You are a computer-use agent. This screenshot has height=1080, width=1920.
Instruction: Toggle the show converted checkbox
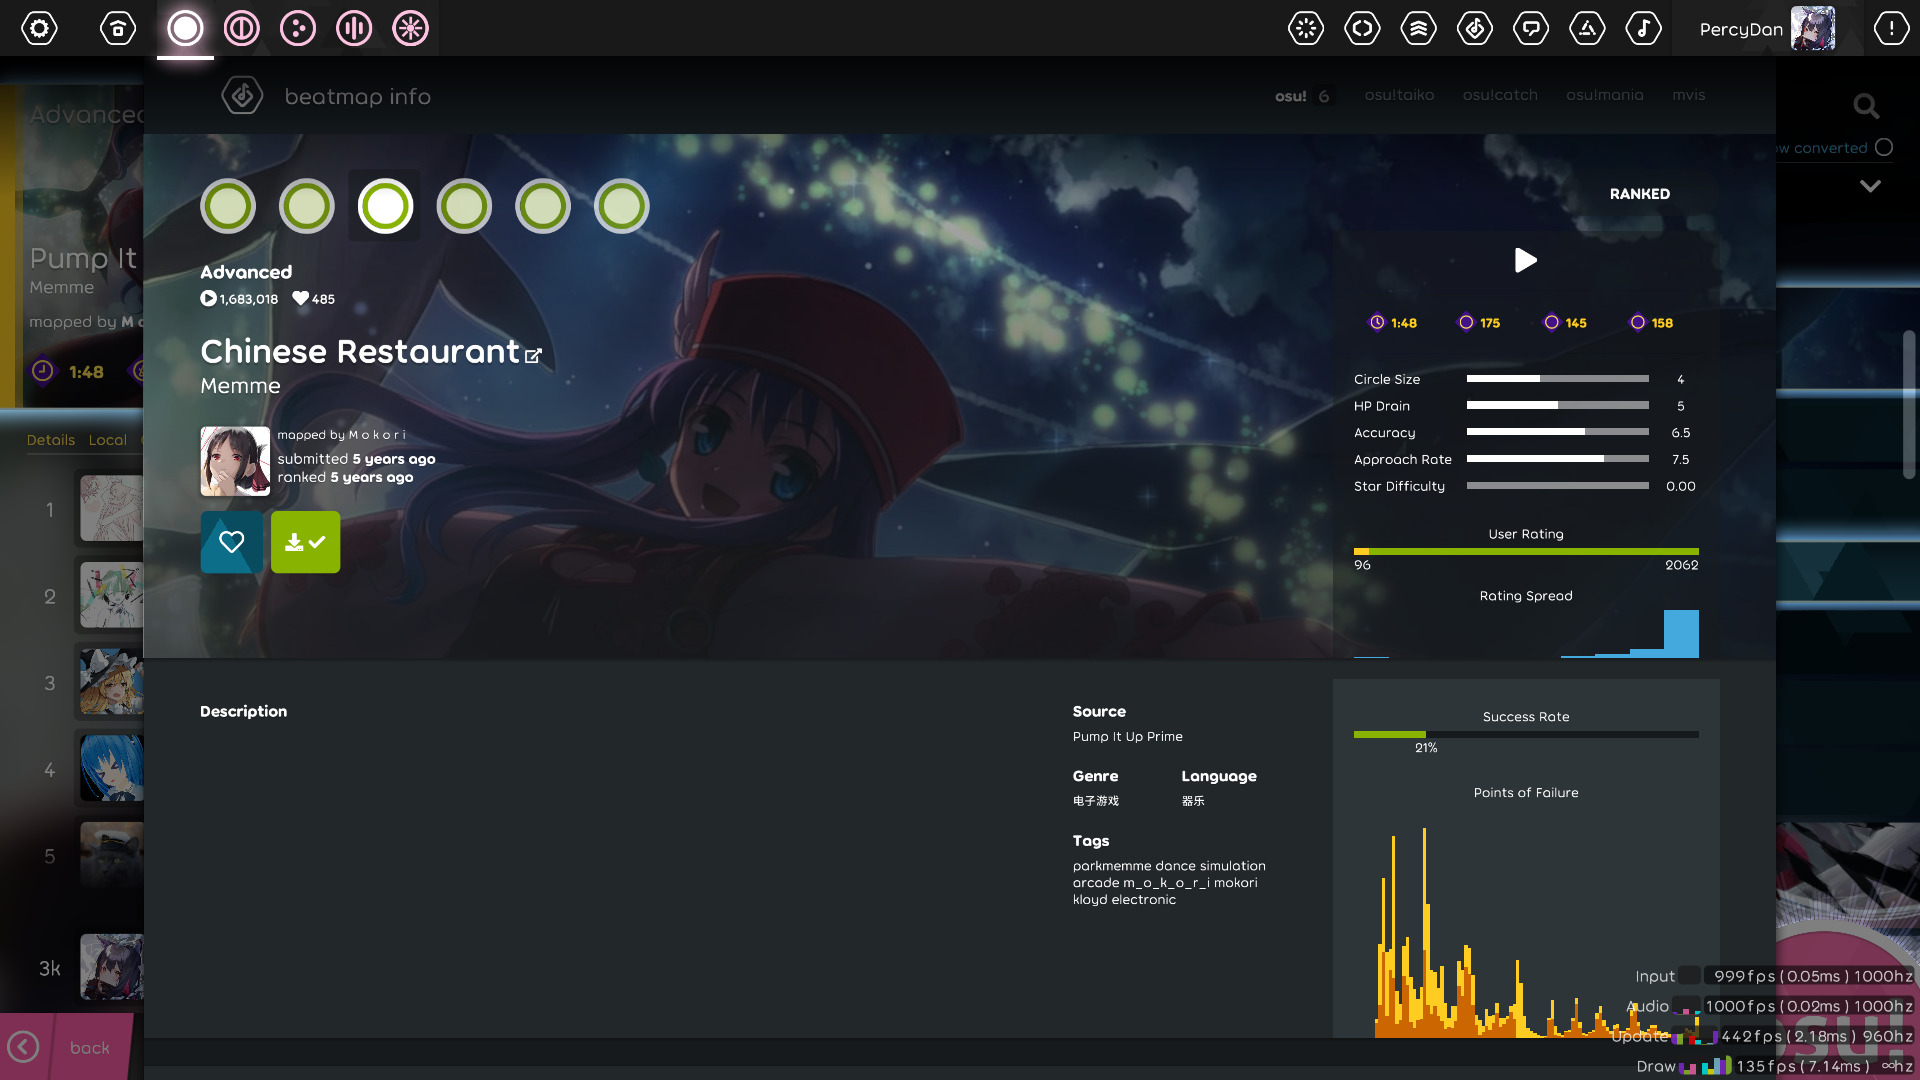click(x=1884, y=147)
